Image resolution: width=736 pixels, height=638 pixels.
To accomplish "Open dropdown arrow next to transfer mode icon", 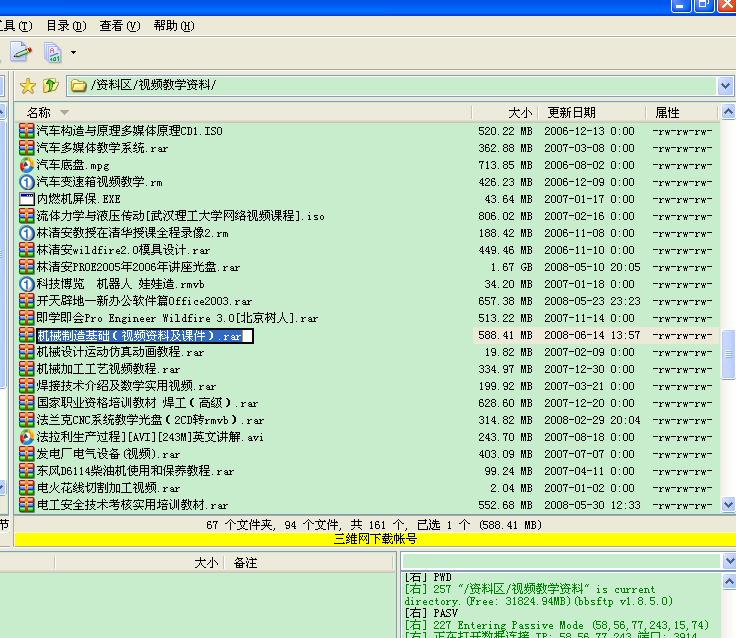I will click(73, 52).
